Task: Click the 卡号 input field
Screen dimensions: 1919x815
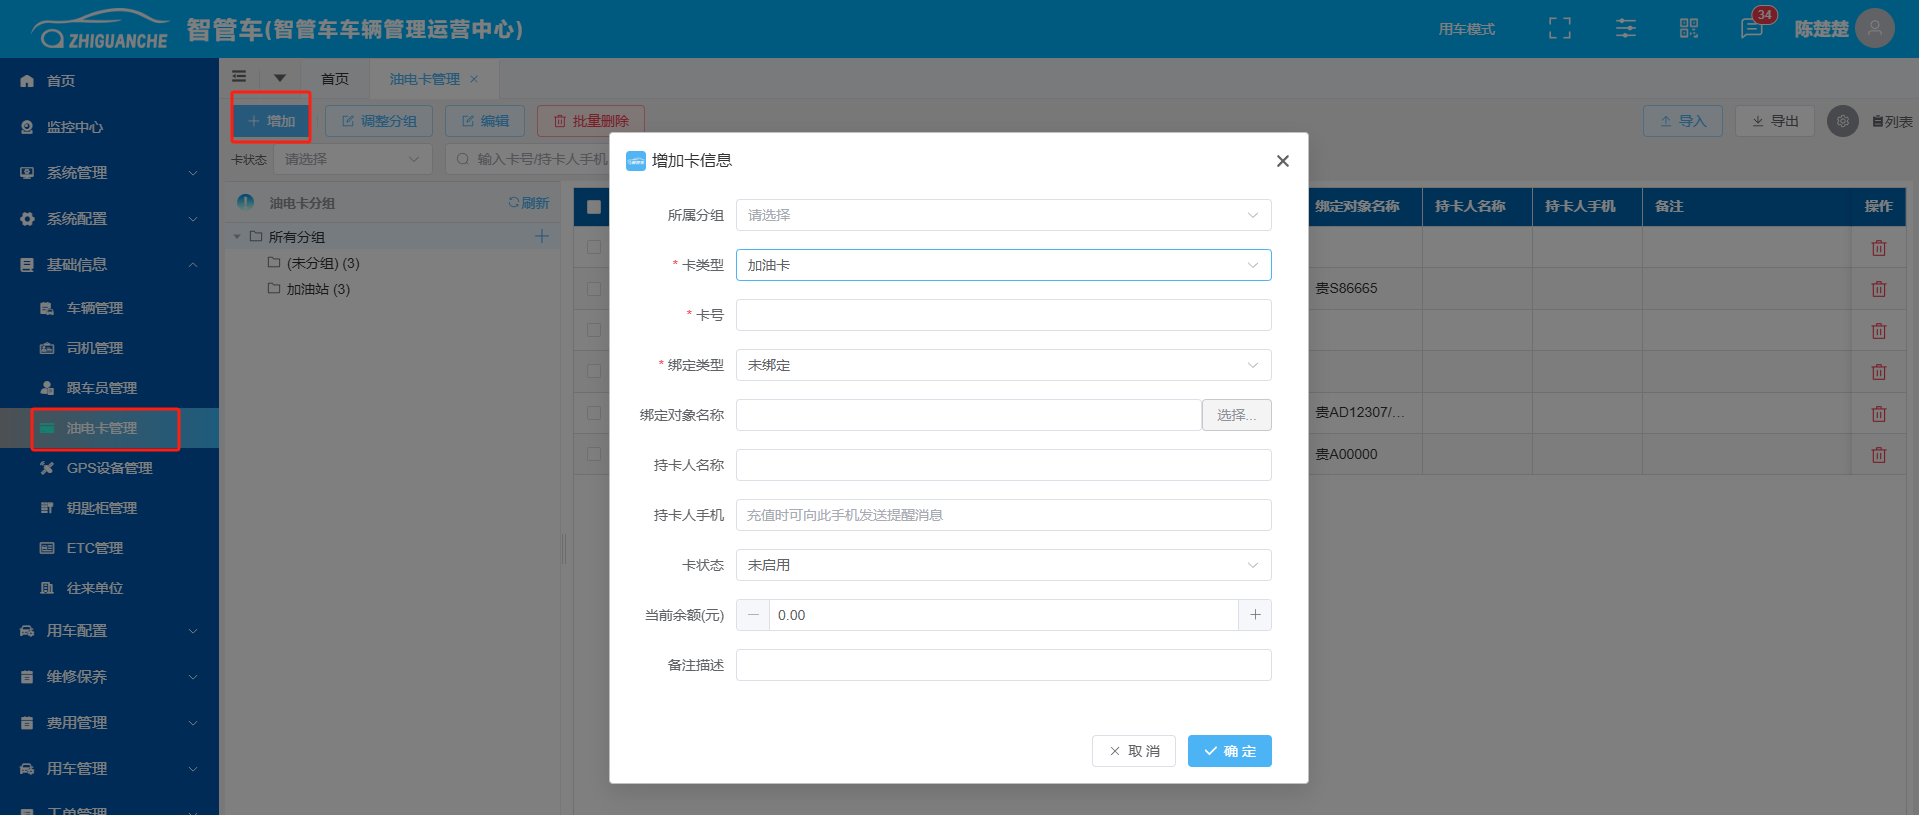Action: [1003, 315]
